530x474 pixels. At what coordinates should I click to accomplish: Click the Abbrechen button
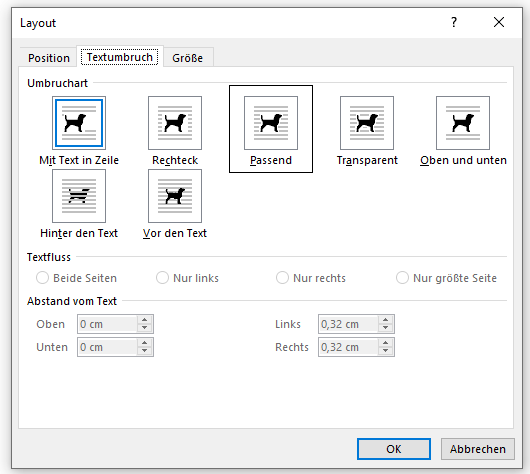pos(478,449)
